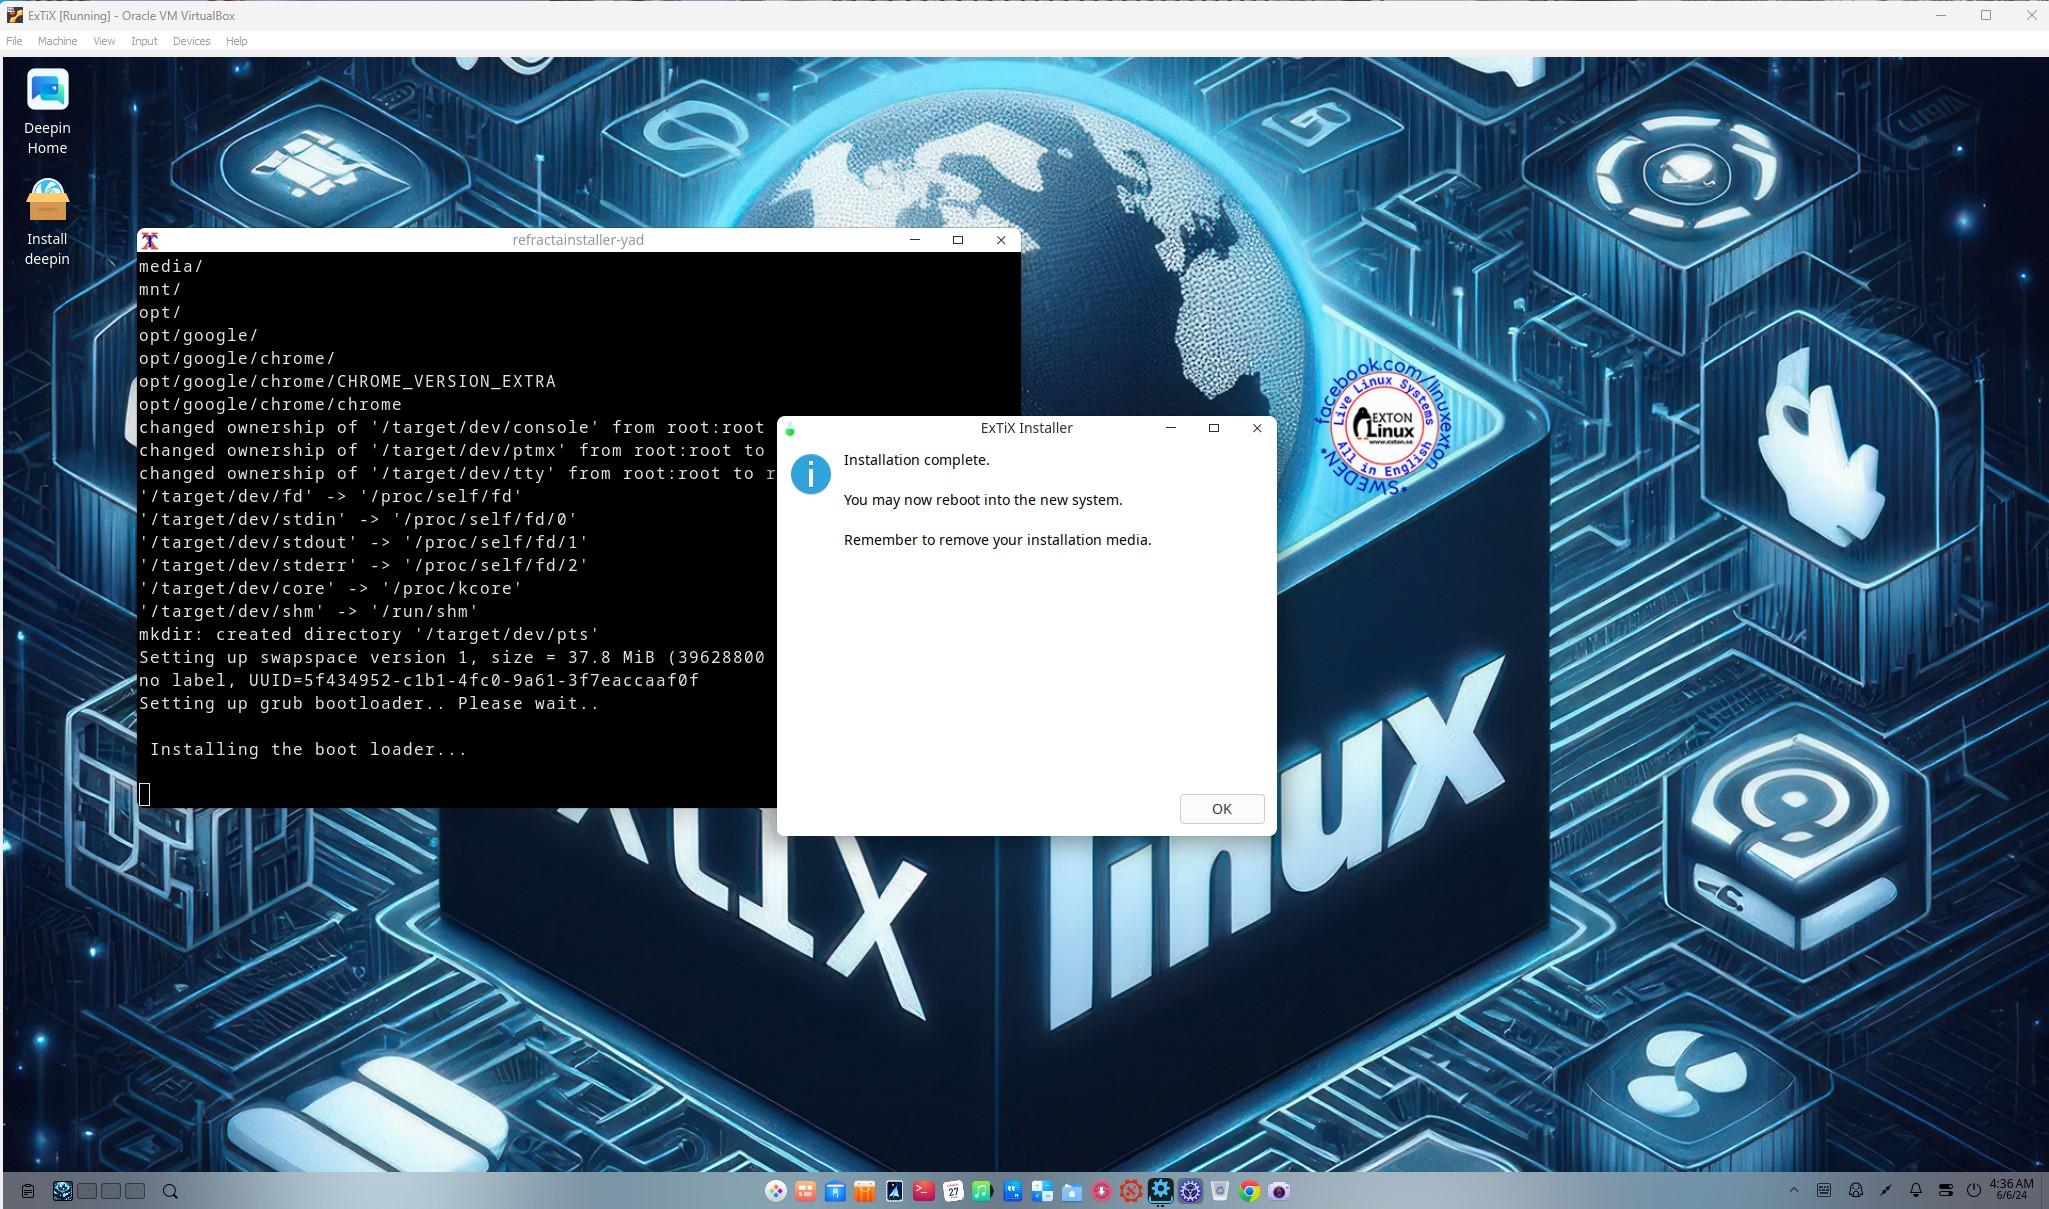The image size is (2049, 1209).
Task: Click the clock showing 4:36 AM
Action: point(2011,1189)
